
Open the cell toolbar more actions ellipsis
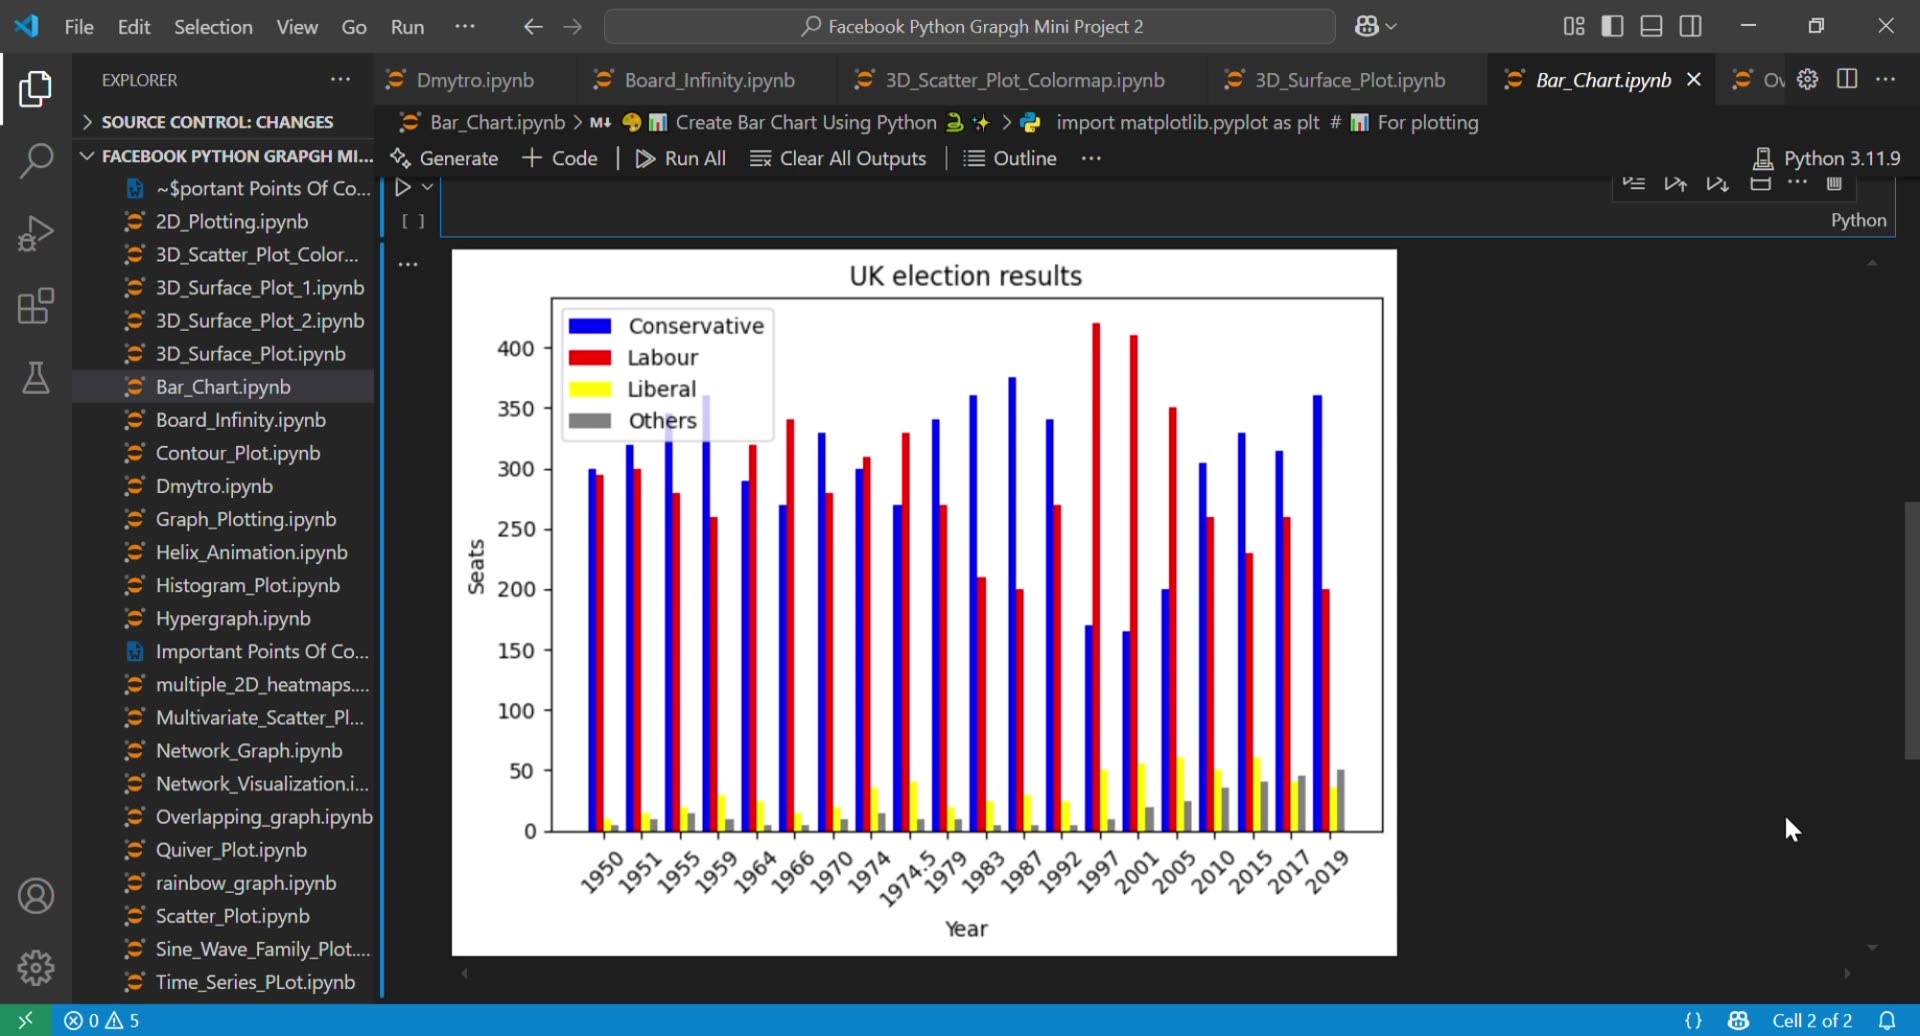tap(1797, 183)
